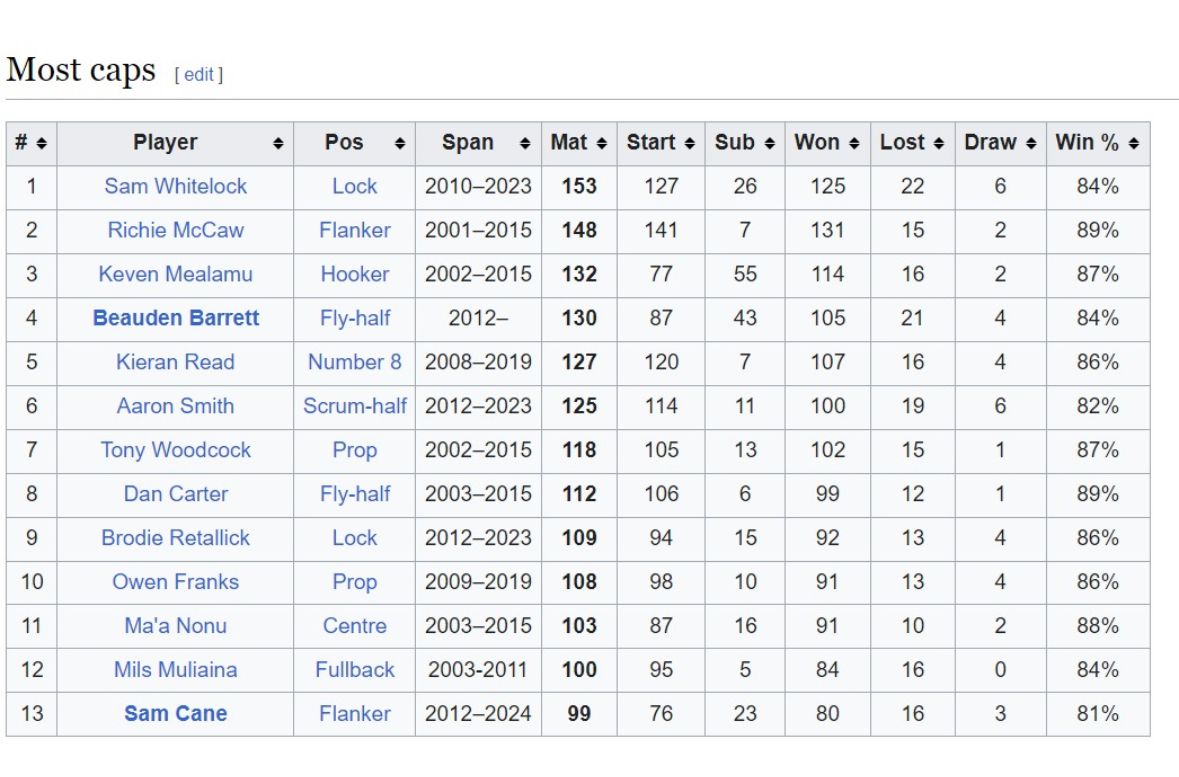Sort by Lost column arrows
This screenshot has height=777, width=1179.
[x=939, y=144]
